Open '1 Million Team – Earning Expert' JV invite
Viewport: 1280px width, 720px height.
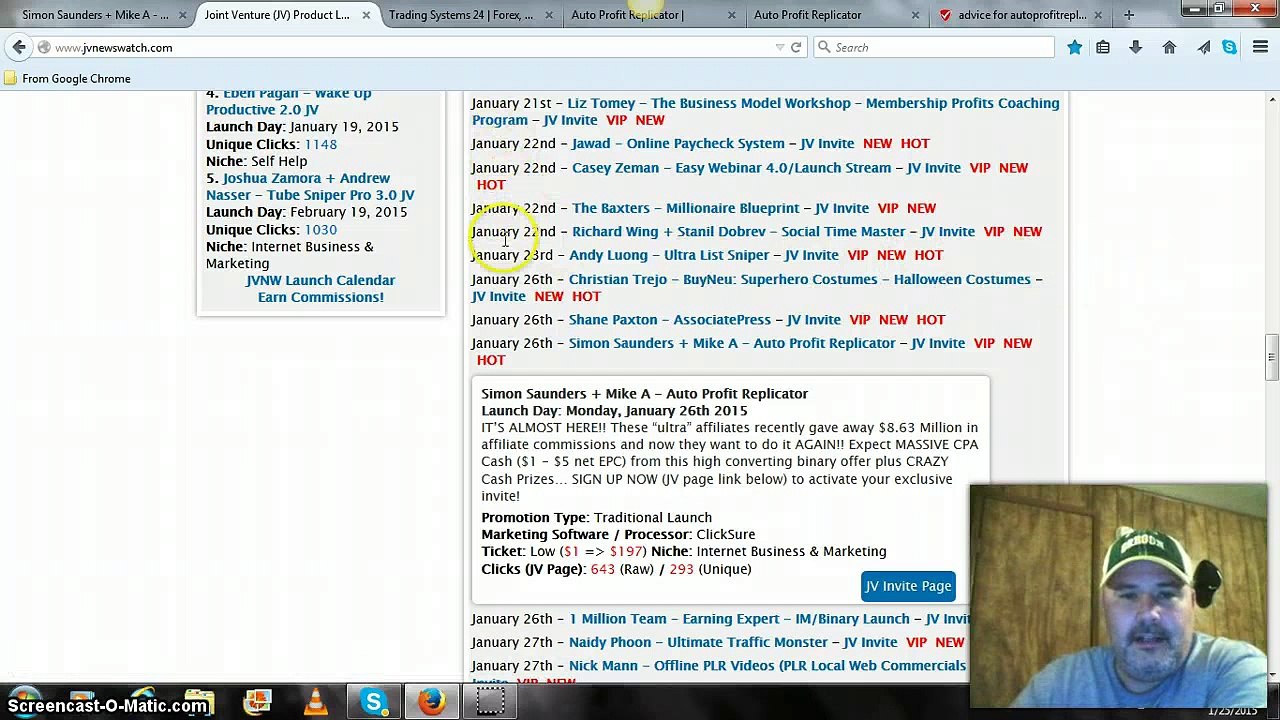tap(770, 619)
